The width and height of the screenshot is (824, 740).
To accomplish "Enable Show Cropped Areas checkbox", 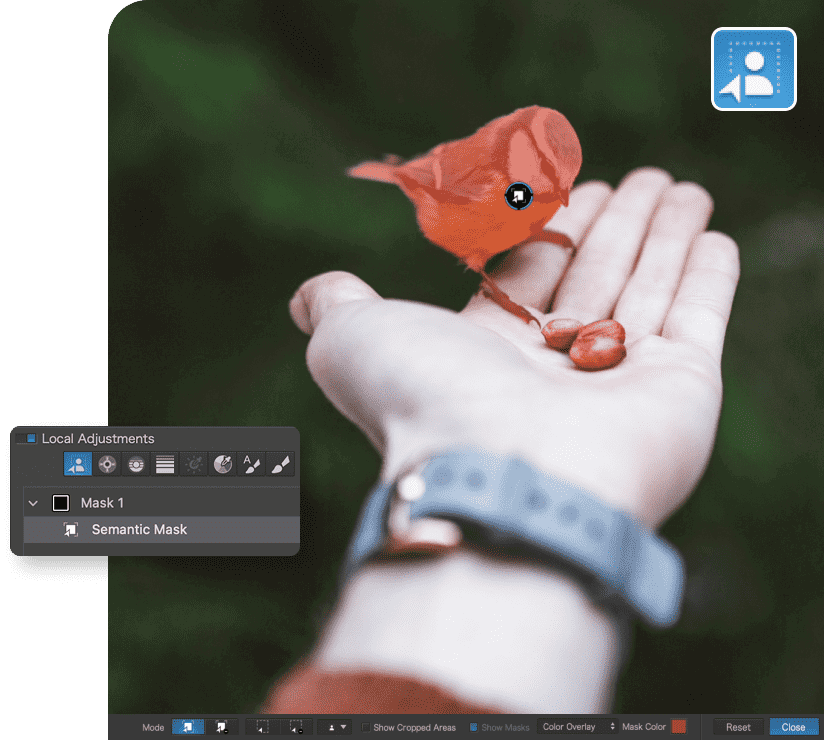I will pos(366,727).
